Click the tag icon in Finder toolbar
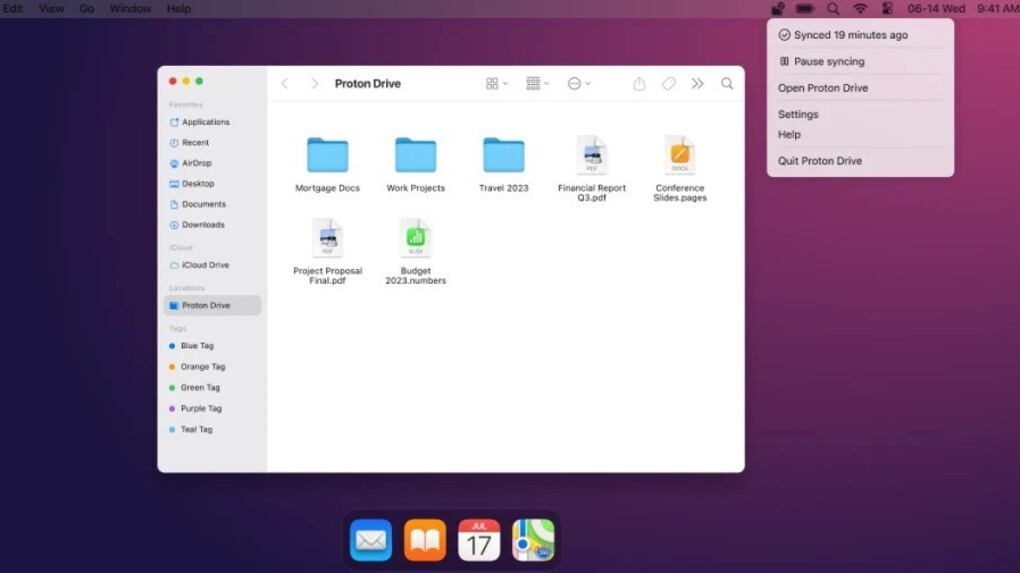 coord(669,84)
